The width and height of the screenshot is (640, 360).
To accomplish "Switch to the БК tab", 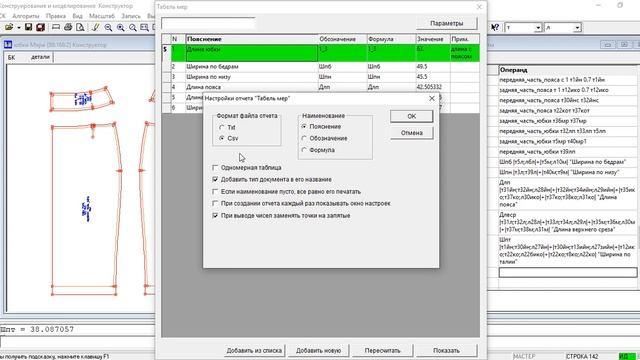I will 11,58.
